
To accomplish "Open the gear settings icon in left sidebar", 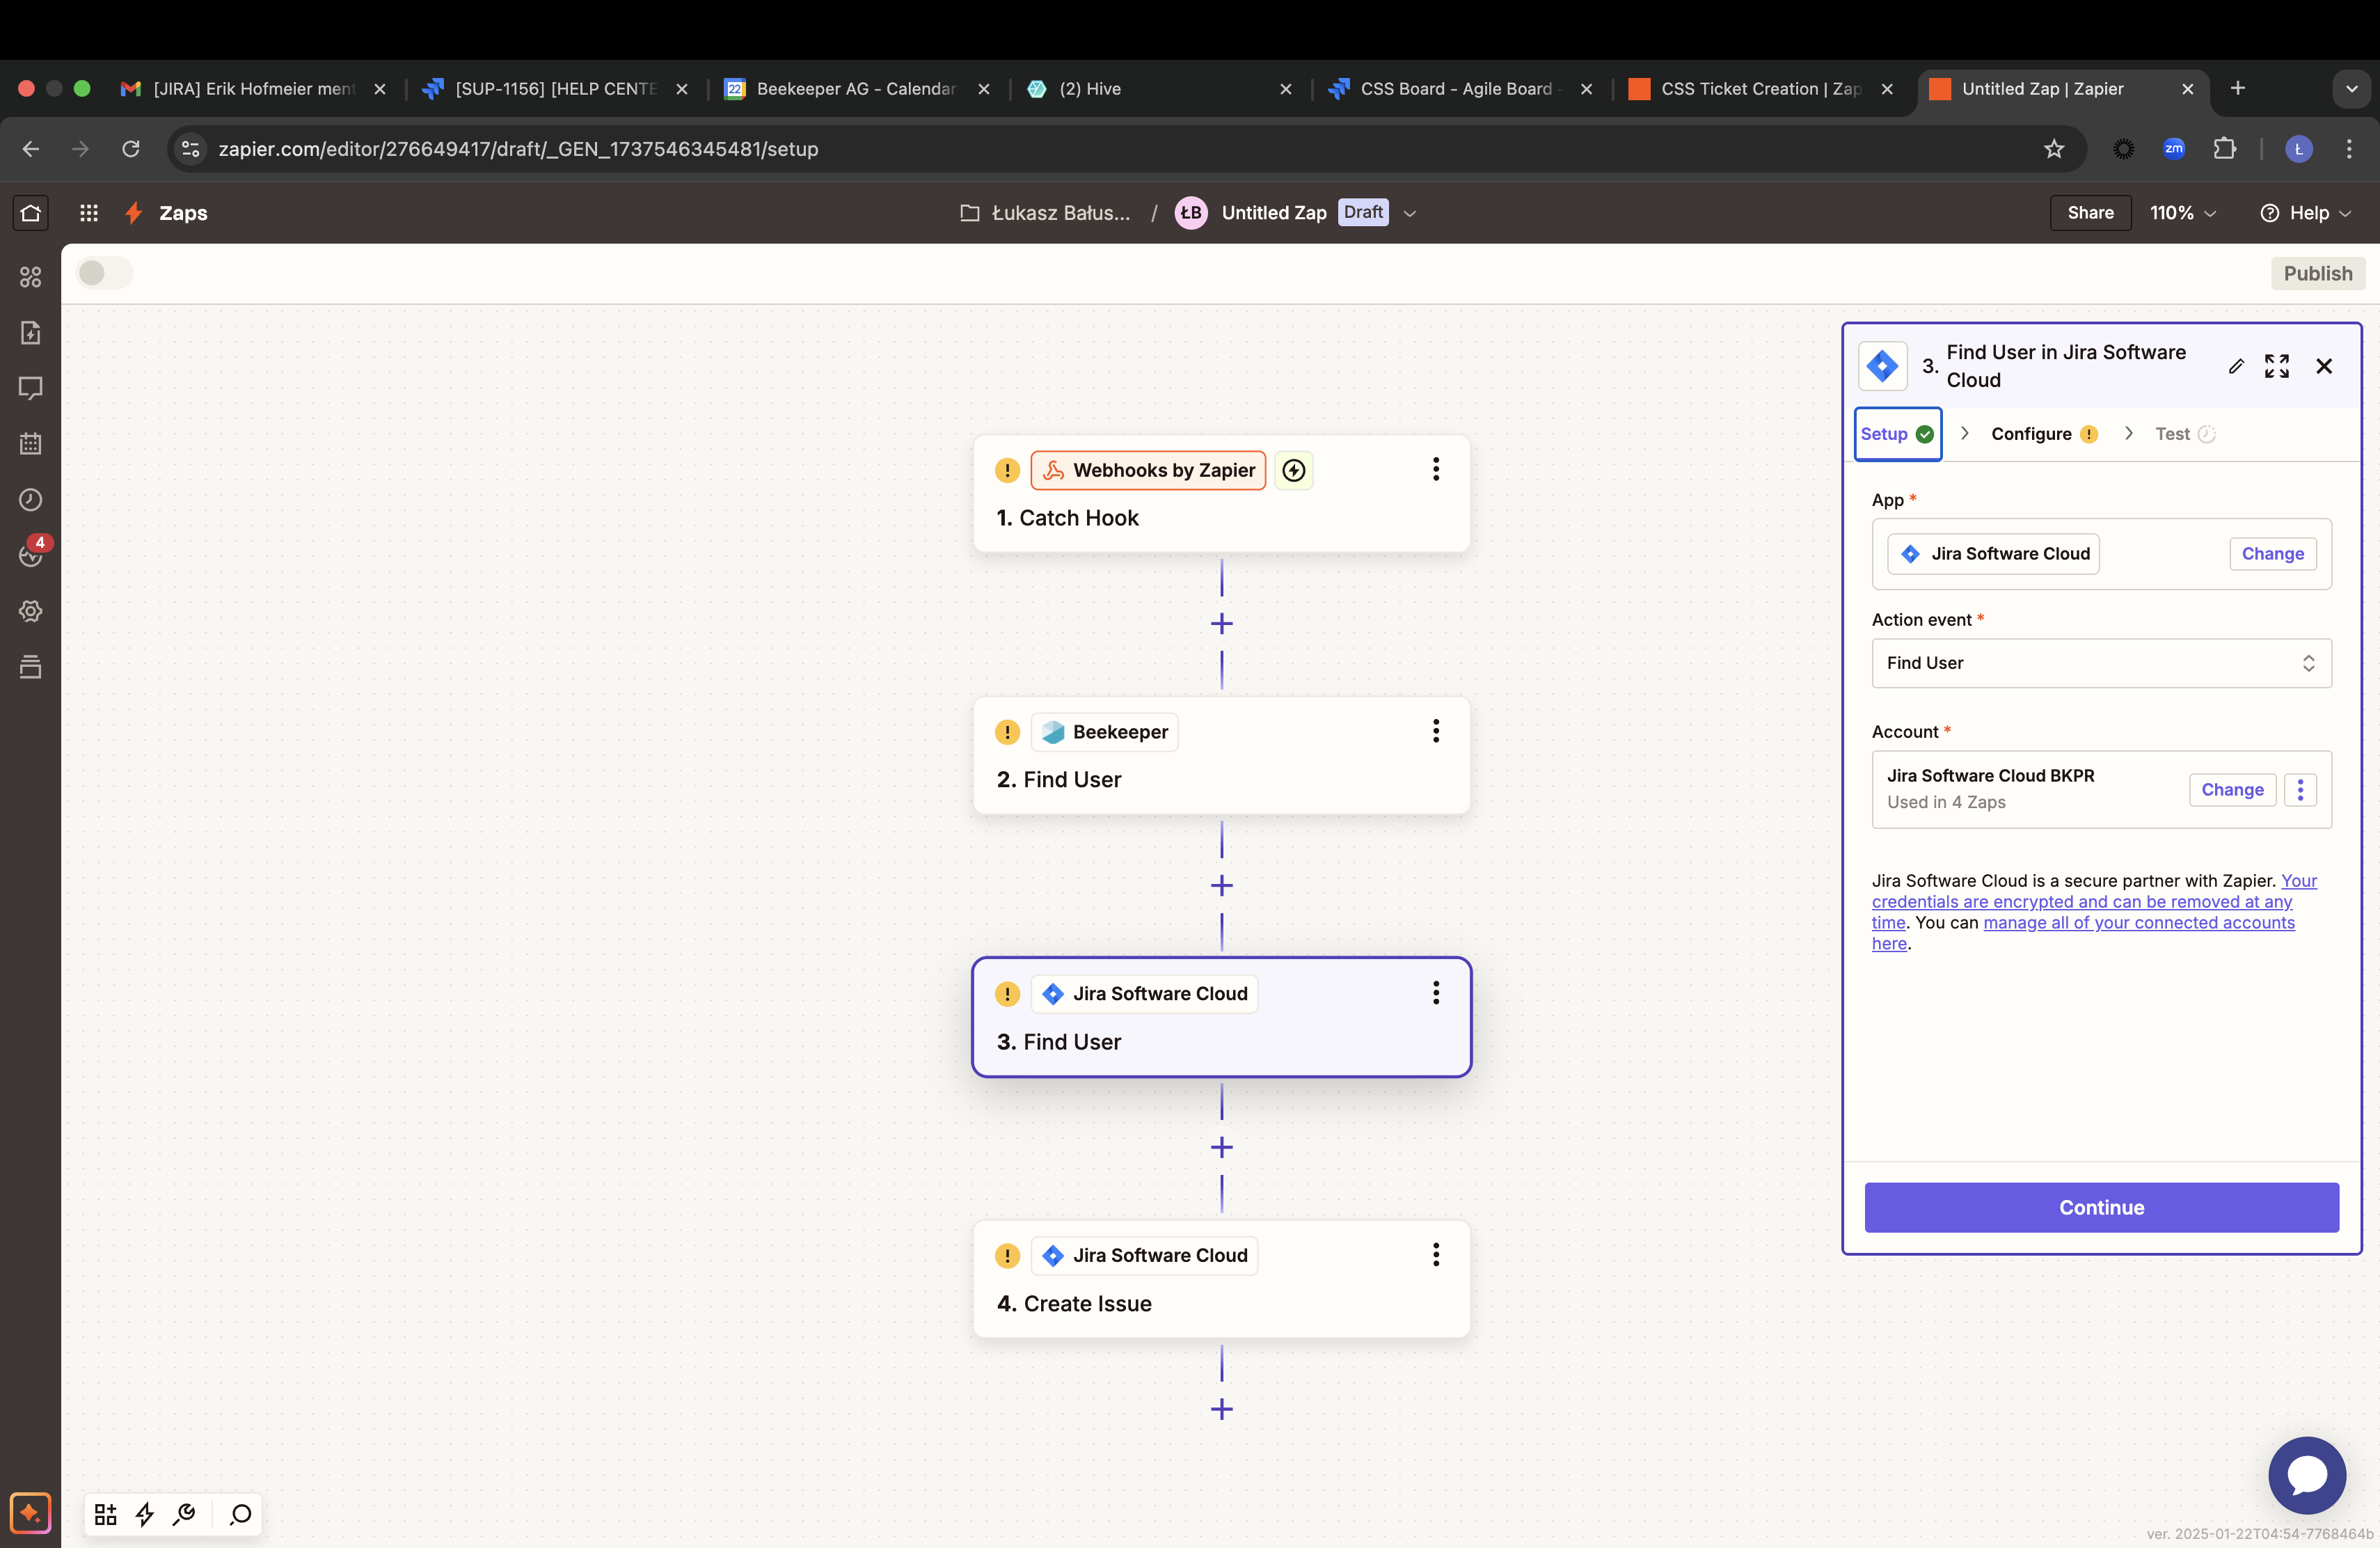I will click(x=30, y=611).
